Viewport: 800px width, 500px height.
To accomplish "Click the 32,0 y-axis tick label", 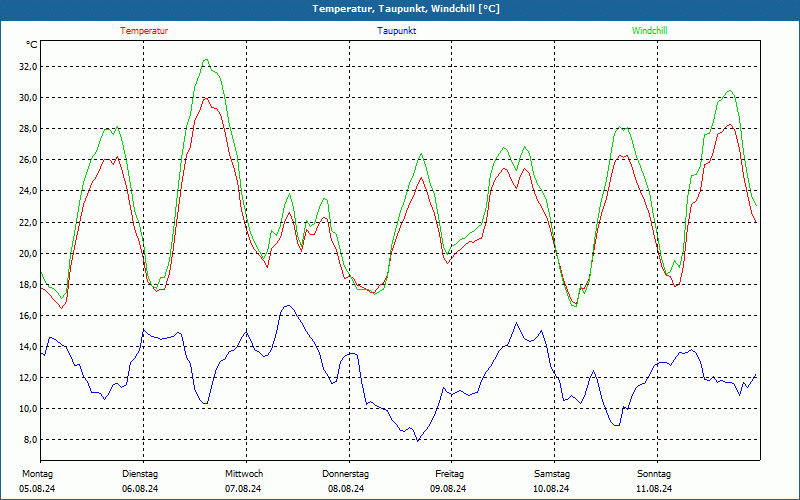I will 27,66.
